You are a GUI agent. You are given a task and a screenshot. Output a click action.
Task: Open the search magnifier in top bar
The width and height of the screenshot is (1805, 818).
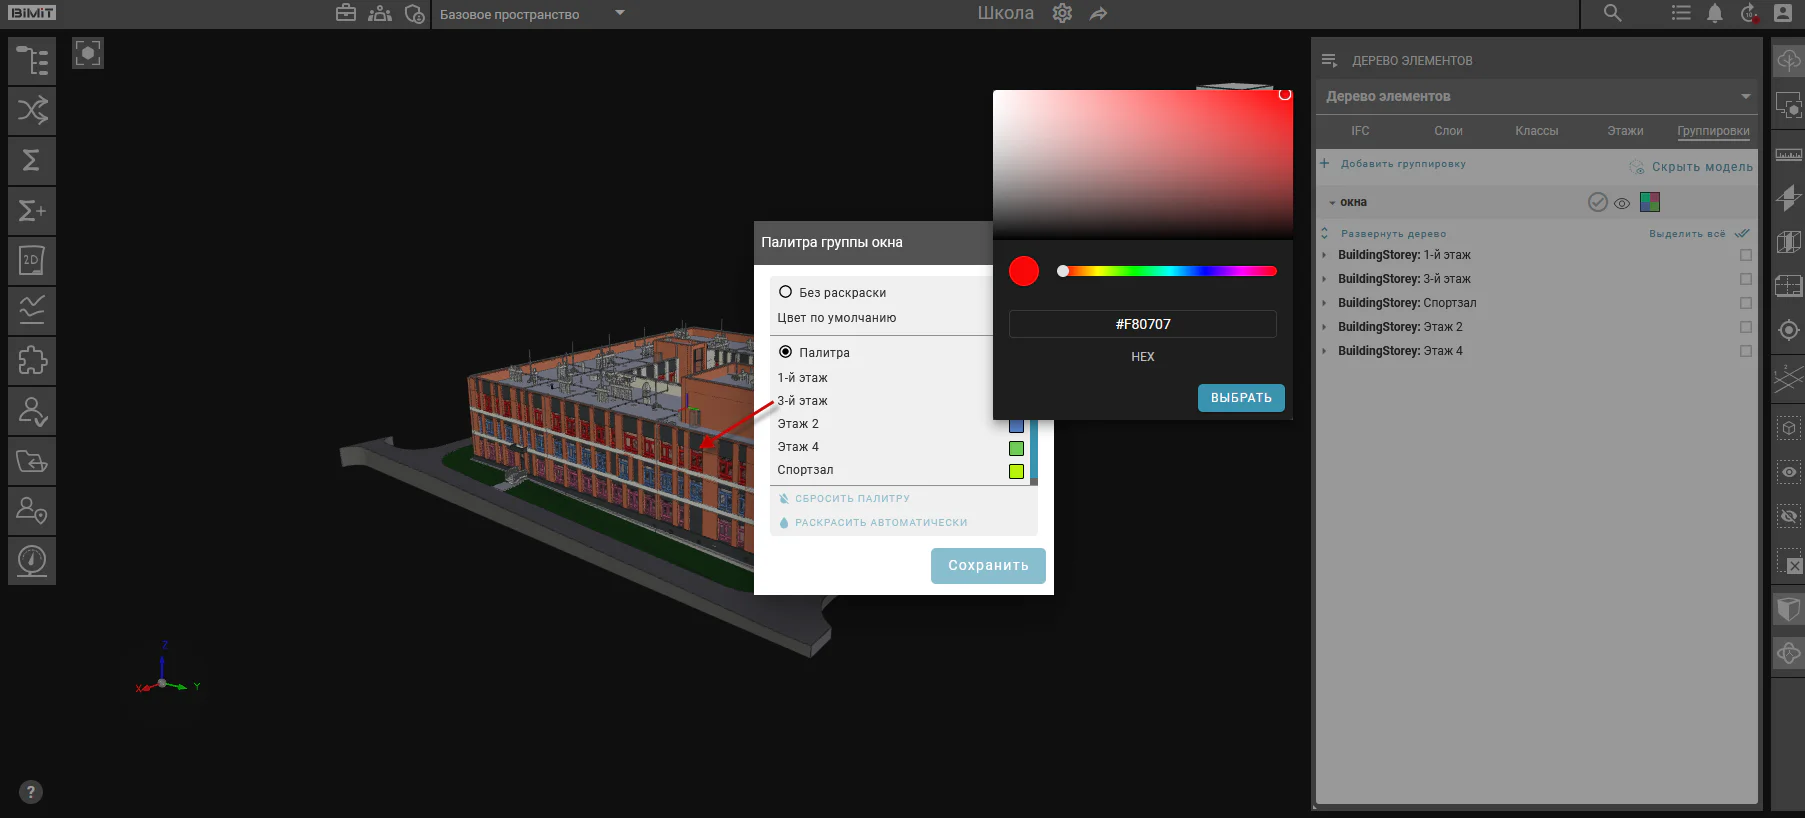click(x=1612, y=13)
